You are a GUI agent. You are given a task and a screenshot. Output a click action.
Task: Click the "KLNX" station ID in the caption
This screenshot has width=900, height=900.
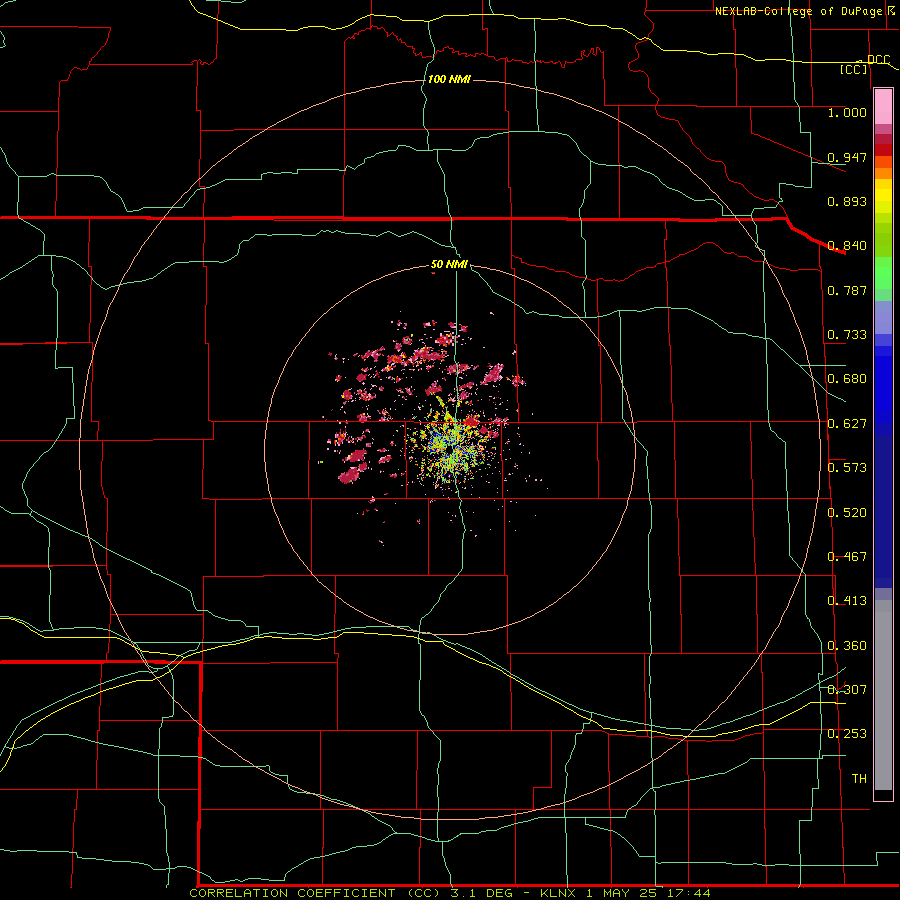click(559, 893)
